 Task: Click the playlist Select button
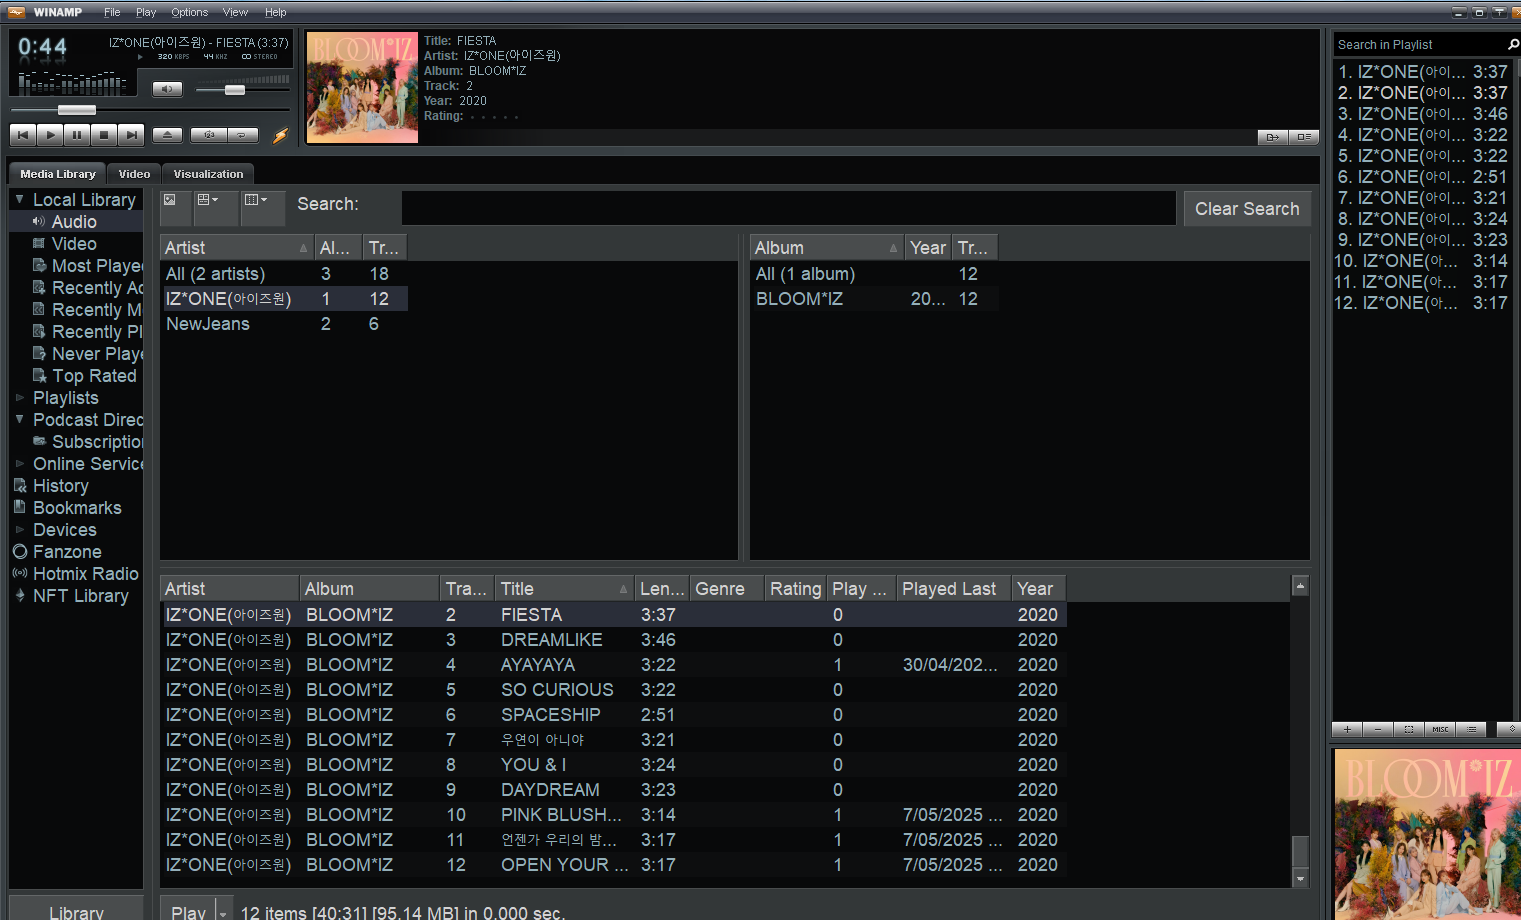1409,729
